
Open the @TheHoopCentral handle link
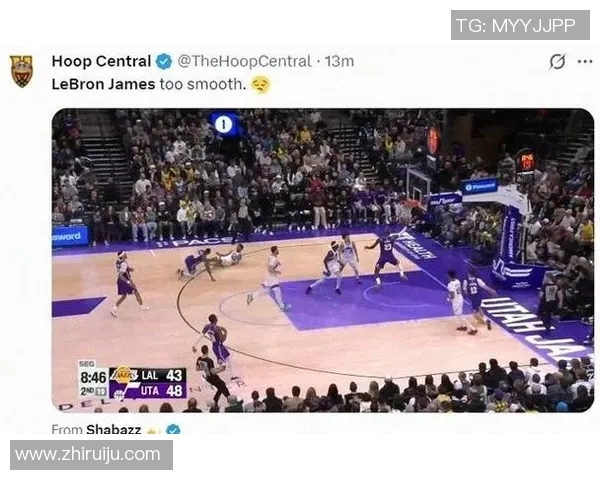(x=244, y=61)
